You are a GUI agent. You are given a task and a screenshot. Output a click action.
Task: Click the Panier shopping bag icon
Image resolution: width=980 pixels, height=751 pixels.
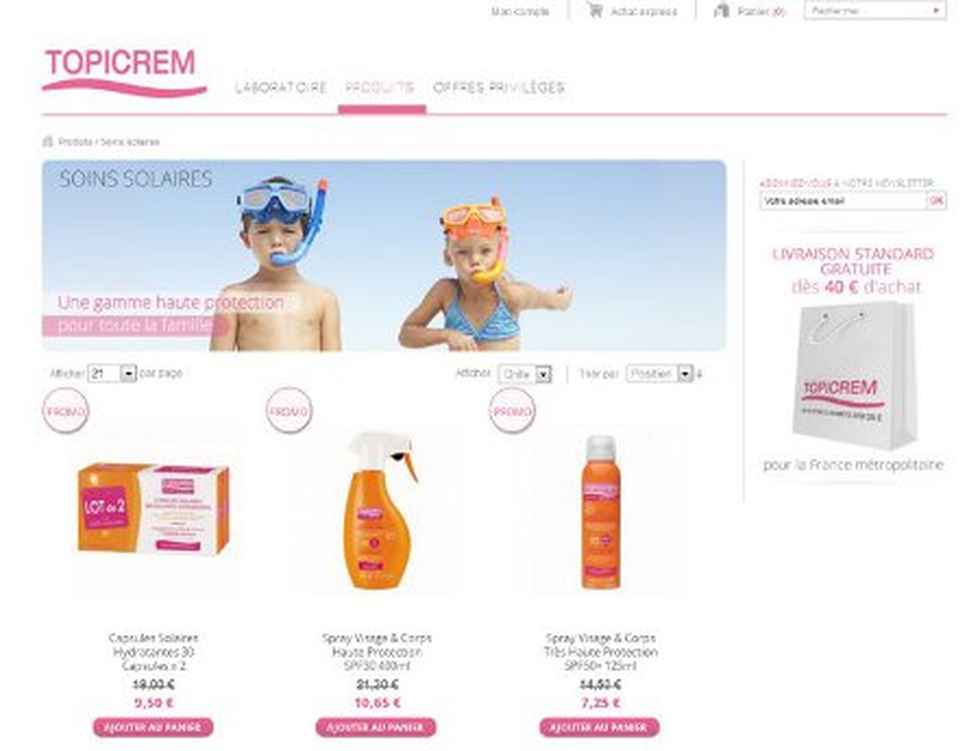tap(722, 10)
